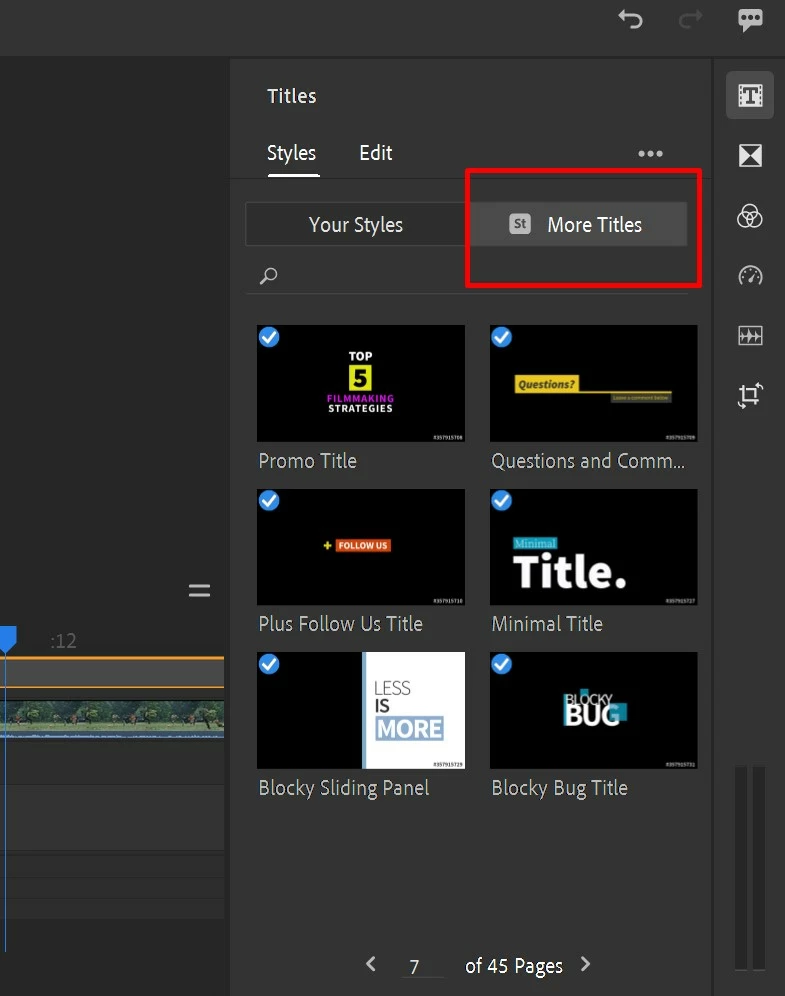Open the feedback speech bubble icon
This screenshot has height=996, width=785.
click(x=750, y=20)
